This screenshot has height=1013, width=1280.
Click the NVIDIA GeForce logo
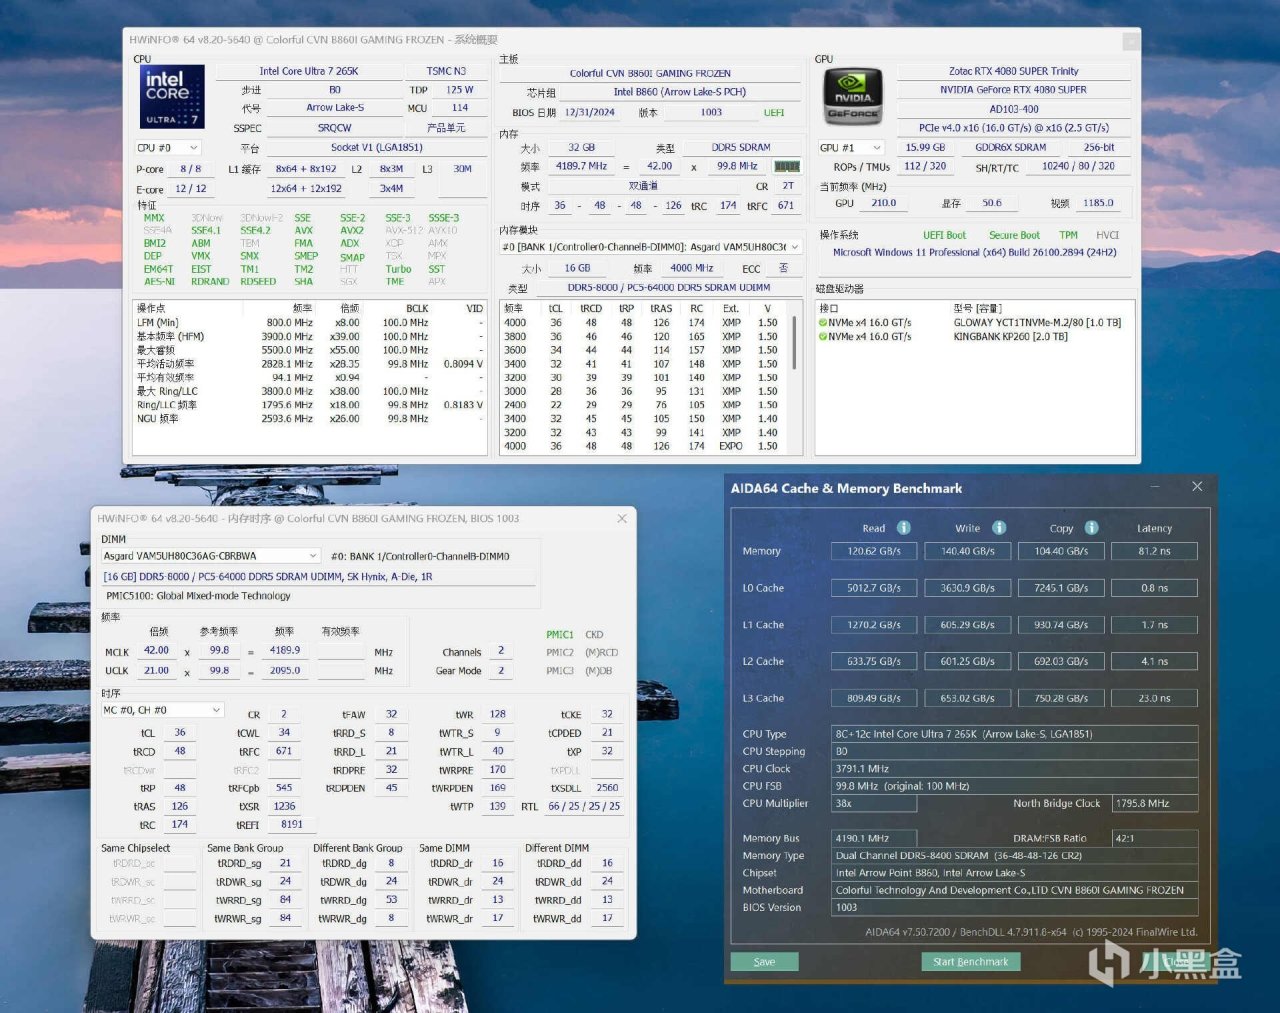[x=852, y=97]
